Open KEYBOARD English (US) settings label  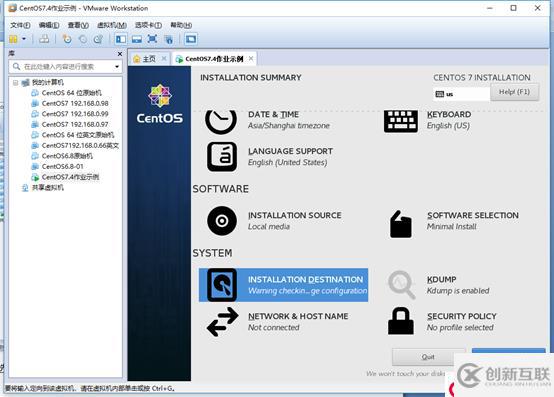pos(449,120)
